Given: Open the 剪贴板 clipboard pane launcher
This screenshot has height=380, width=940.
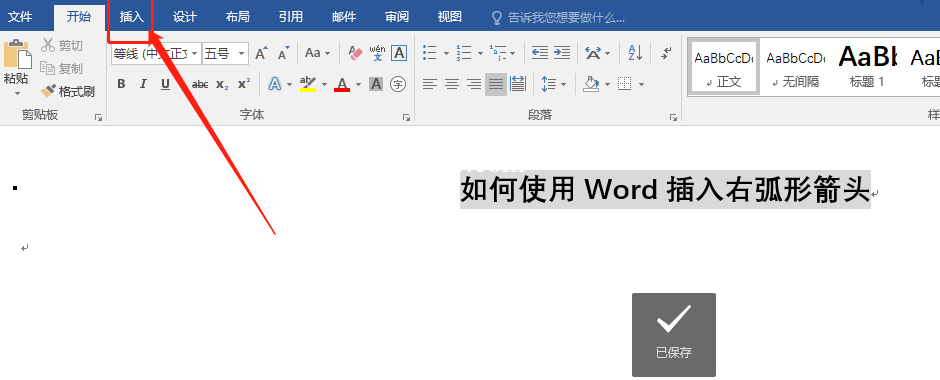Looking at the screenshot, I should (98, 118).
